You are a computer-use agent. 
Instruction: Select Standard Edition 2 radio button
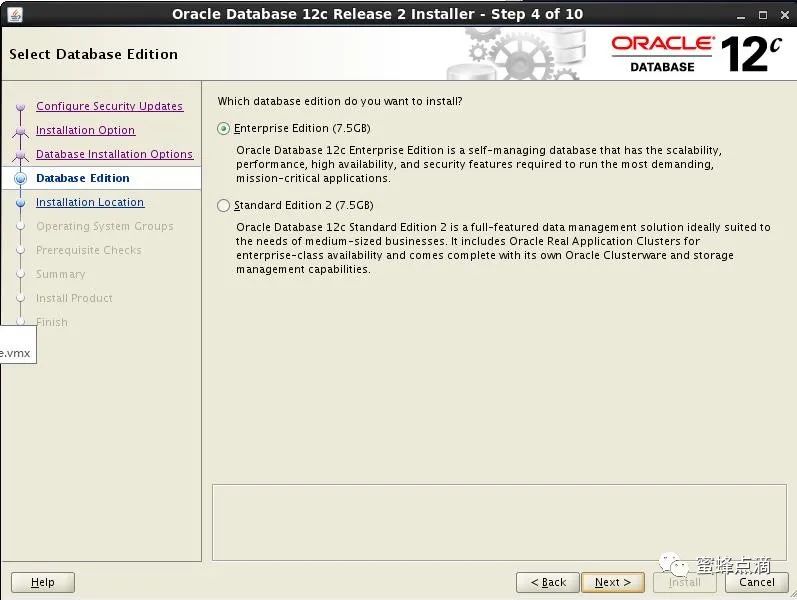pos(223,205)
